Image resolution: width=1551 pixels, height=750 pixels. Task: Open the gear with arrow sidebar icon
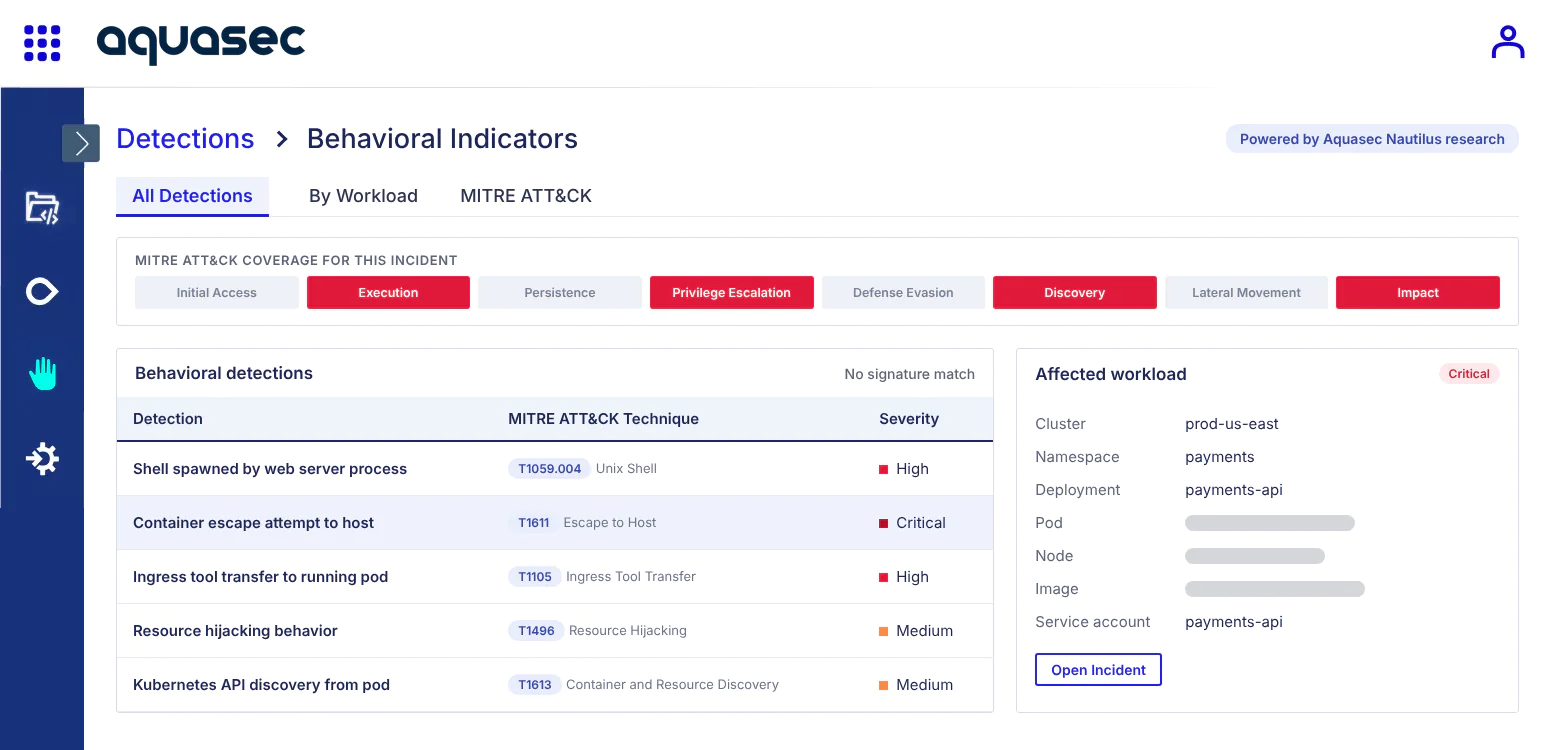coord(42,459)
